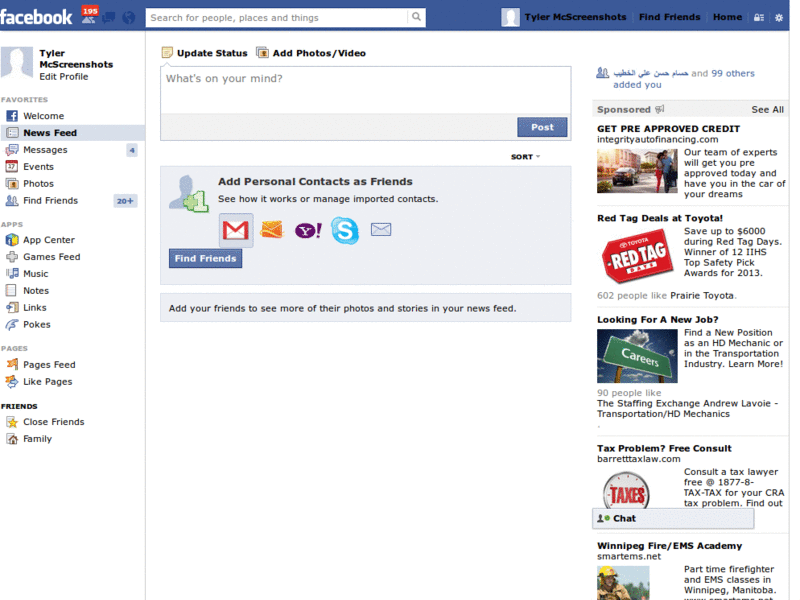Click Tyler McScreenshots name in the sidebar

76,59
